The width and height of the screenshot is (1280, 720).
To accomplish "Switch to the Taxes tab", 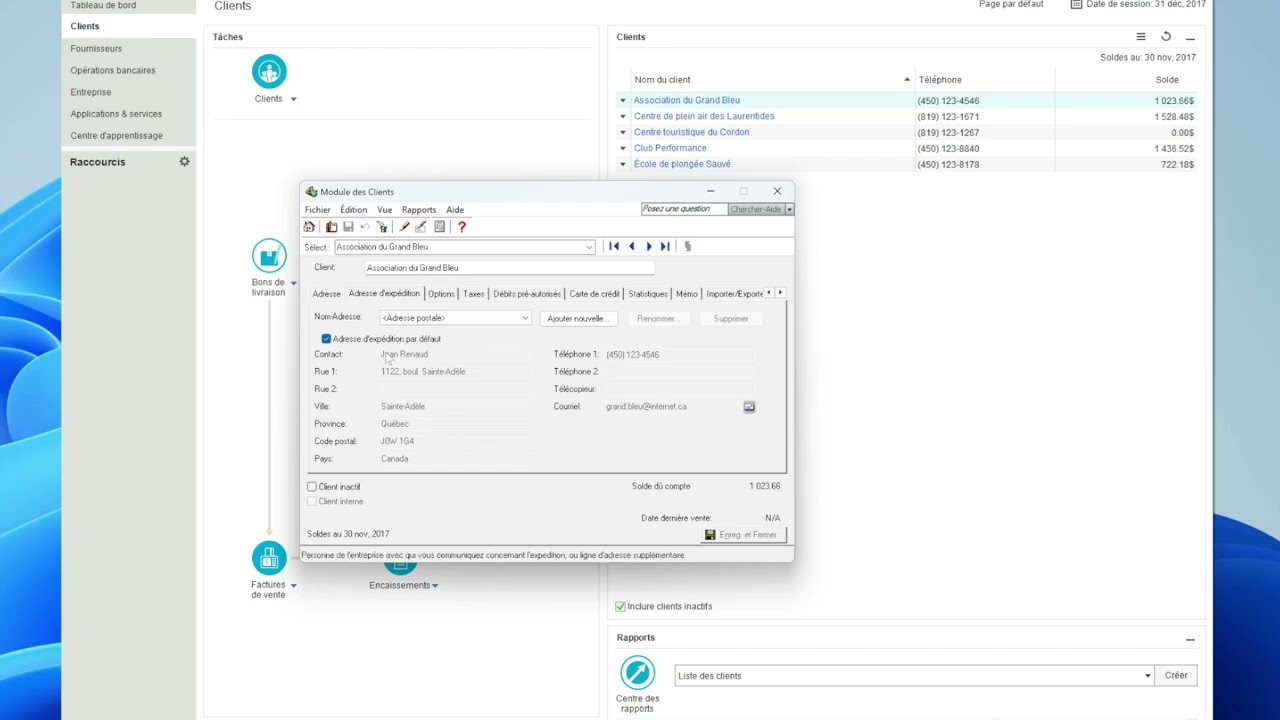I will [474, 294].
